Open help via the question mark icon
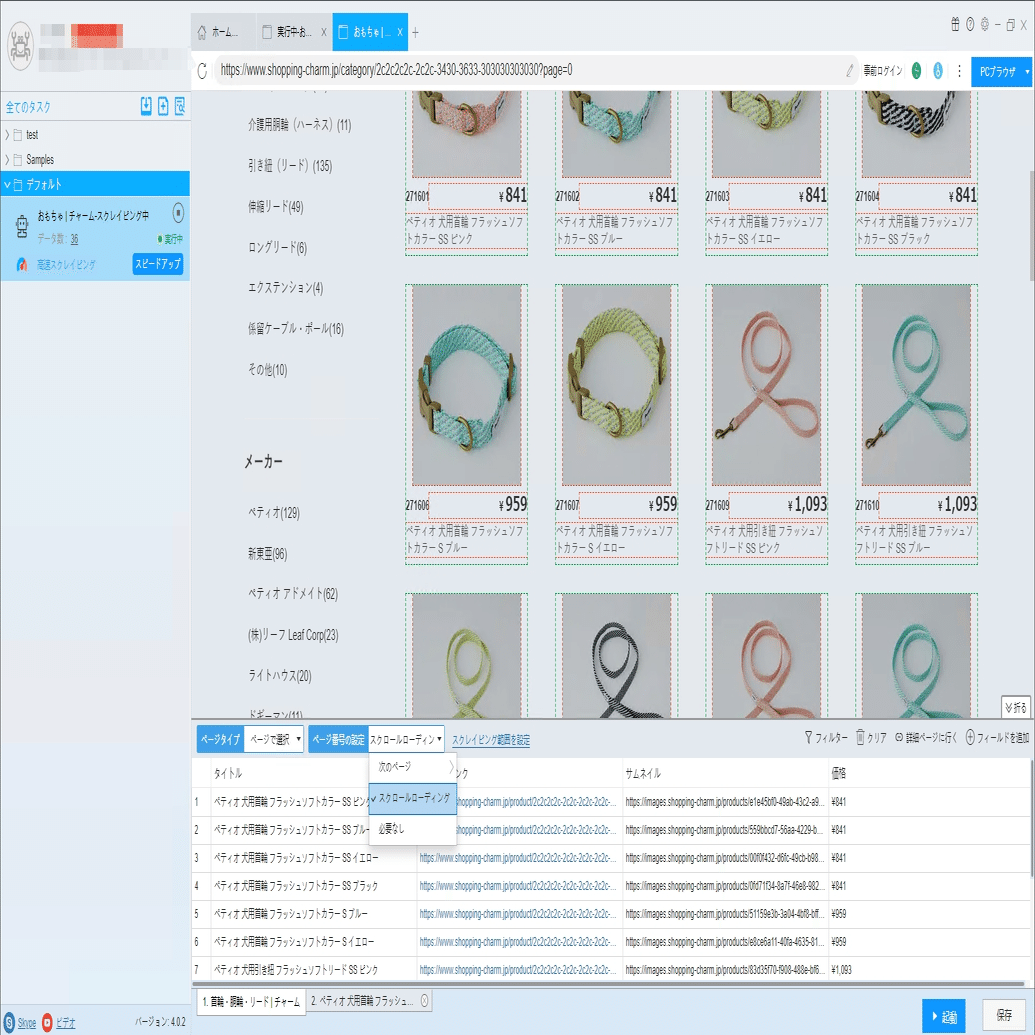The width and height of the screenshot is (1035, 1035). click(x=970, y=24)
